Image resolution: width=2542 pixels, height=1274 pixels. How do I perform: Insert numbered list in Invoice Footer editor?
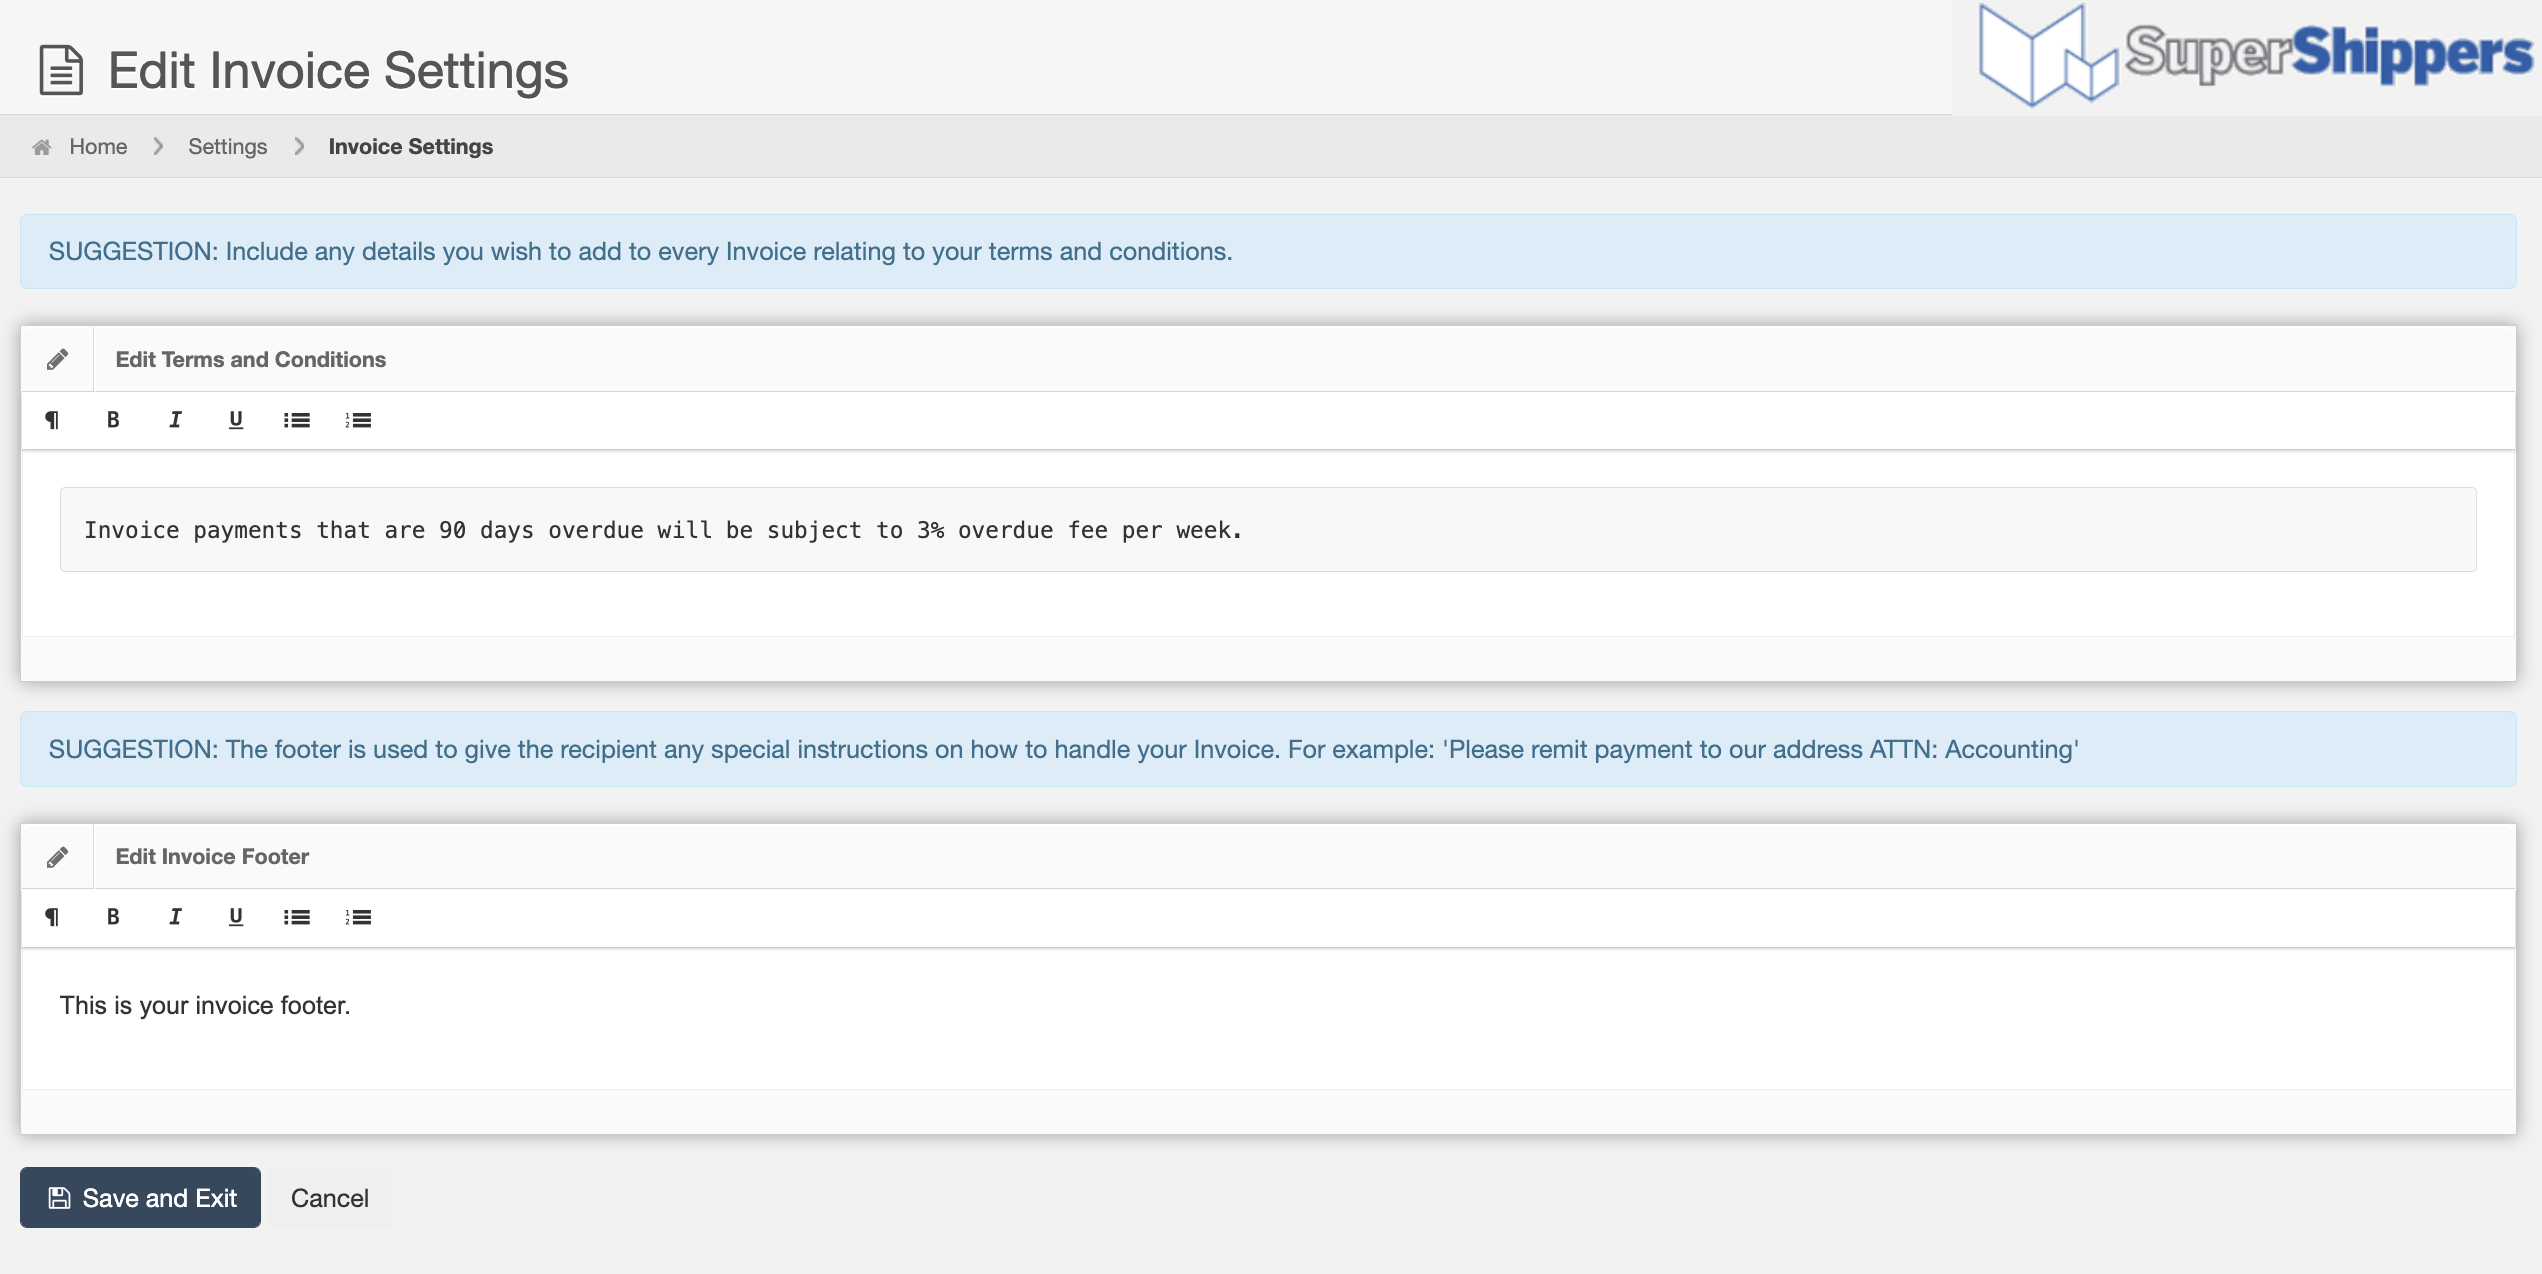click(x=358, y=917)
